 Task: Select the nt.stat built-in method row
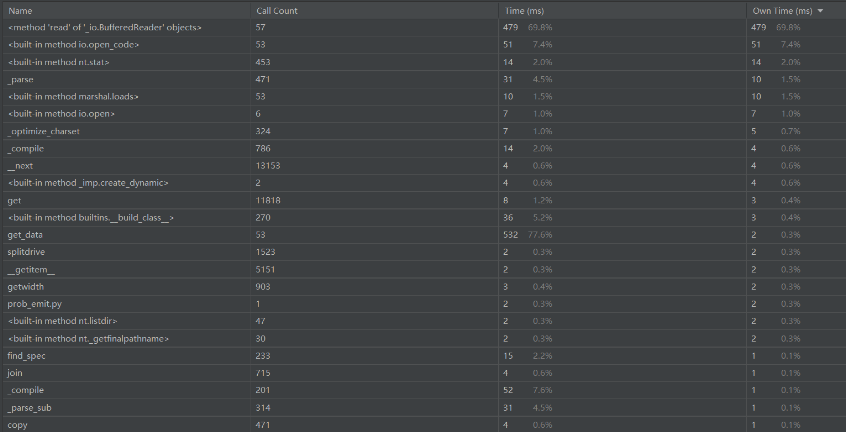tap(423, 62)
